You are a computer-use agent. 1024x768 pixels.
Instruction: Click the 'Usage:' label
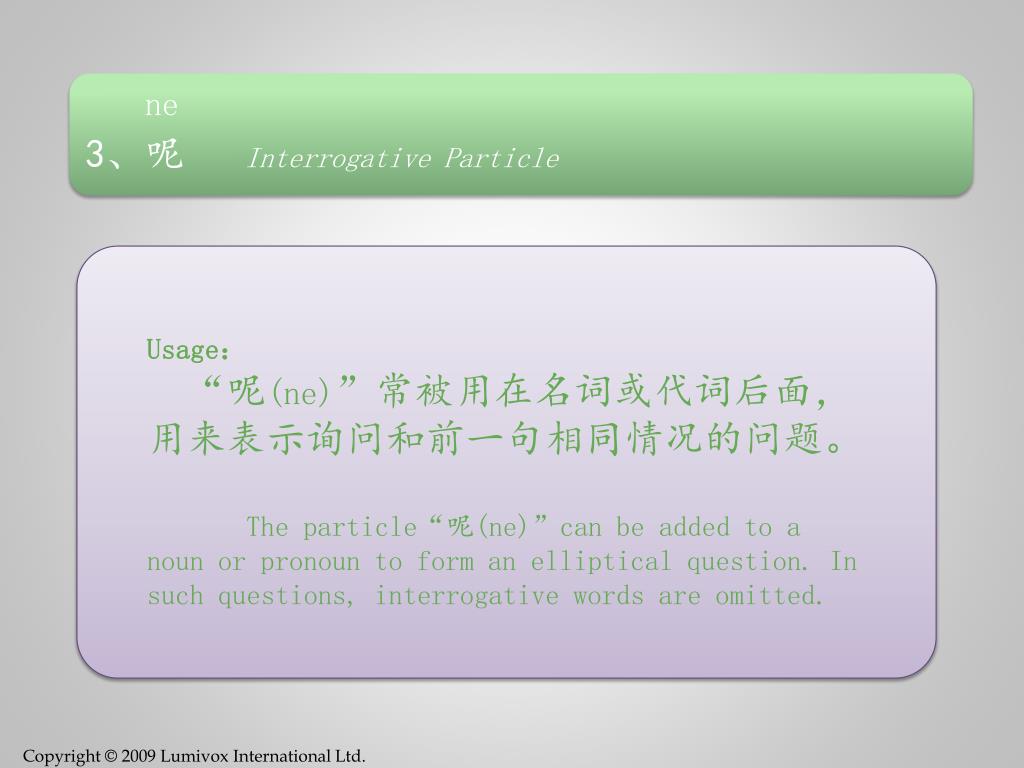click(x=188, y=349)
